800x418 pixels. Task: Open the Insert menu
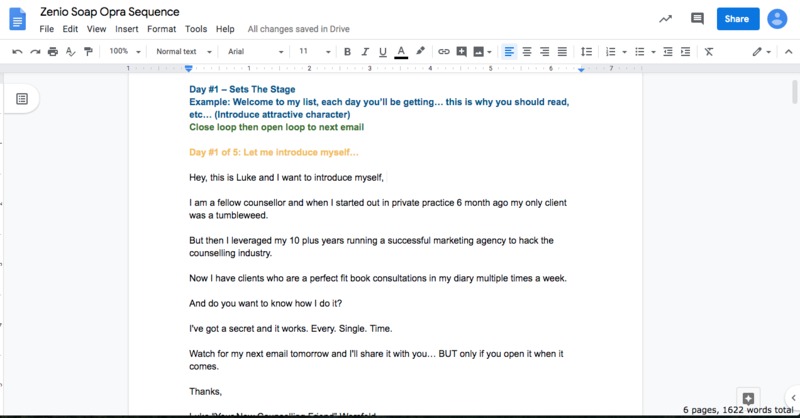127,29
